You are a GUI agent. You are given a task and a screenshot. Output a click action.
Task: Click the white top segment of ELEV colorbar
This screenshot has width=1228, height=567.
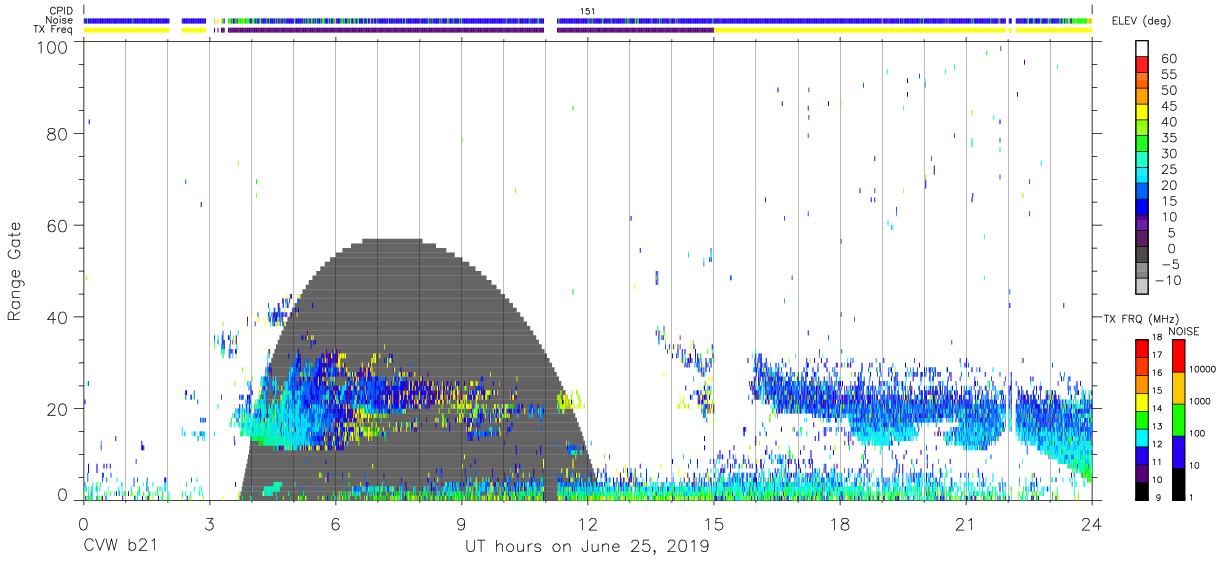(1142, 49)
